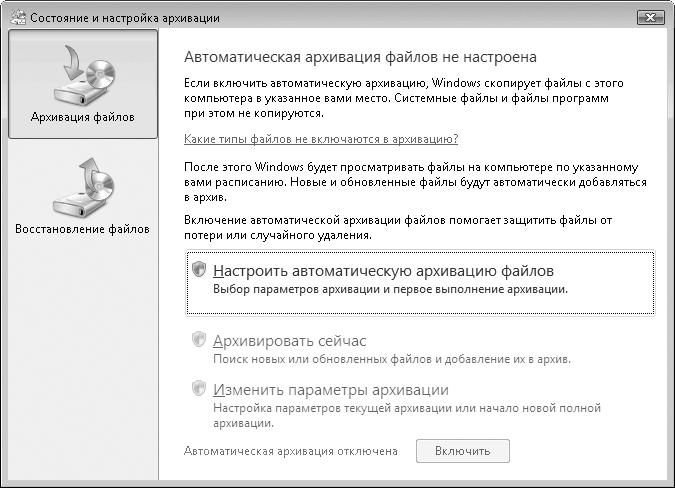The image size is (675, 488).
Task: Click description Поиск новых или обновленных файлов
Action: [392, 358]
